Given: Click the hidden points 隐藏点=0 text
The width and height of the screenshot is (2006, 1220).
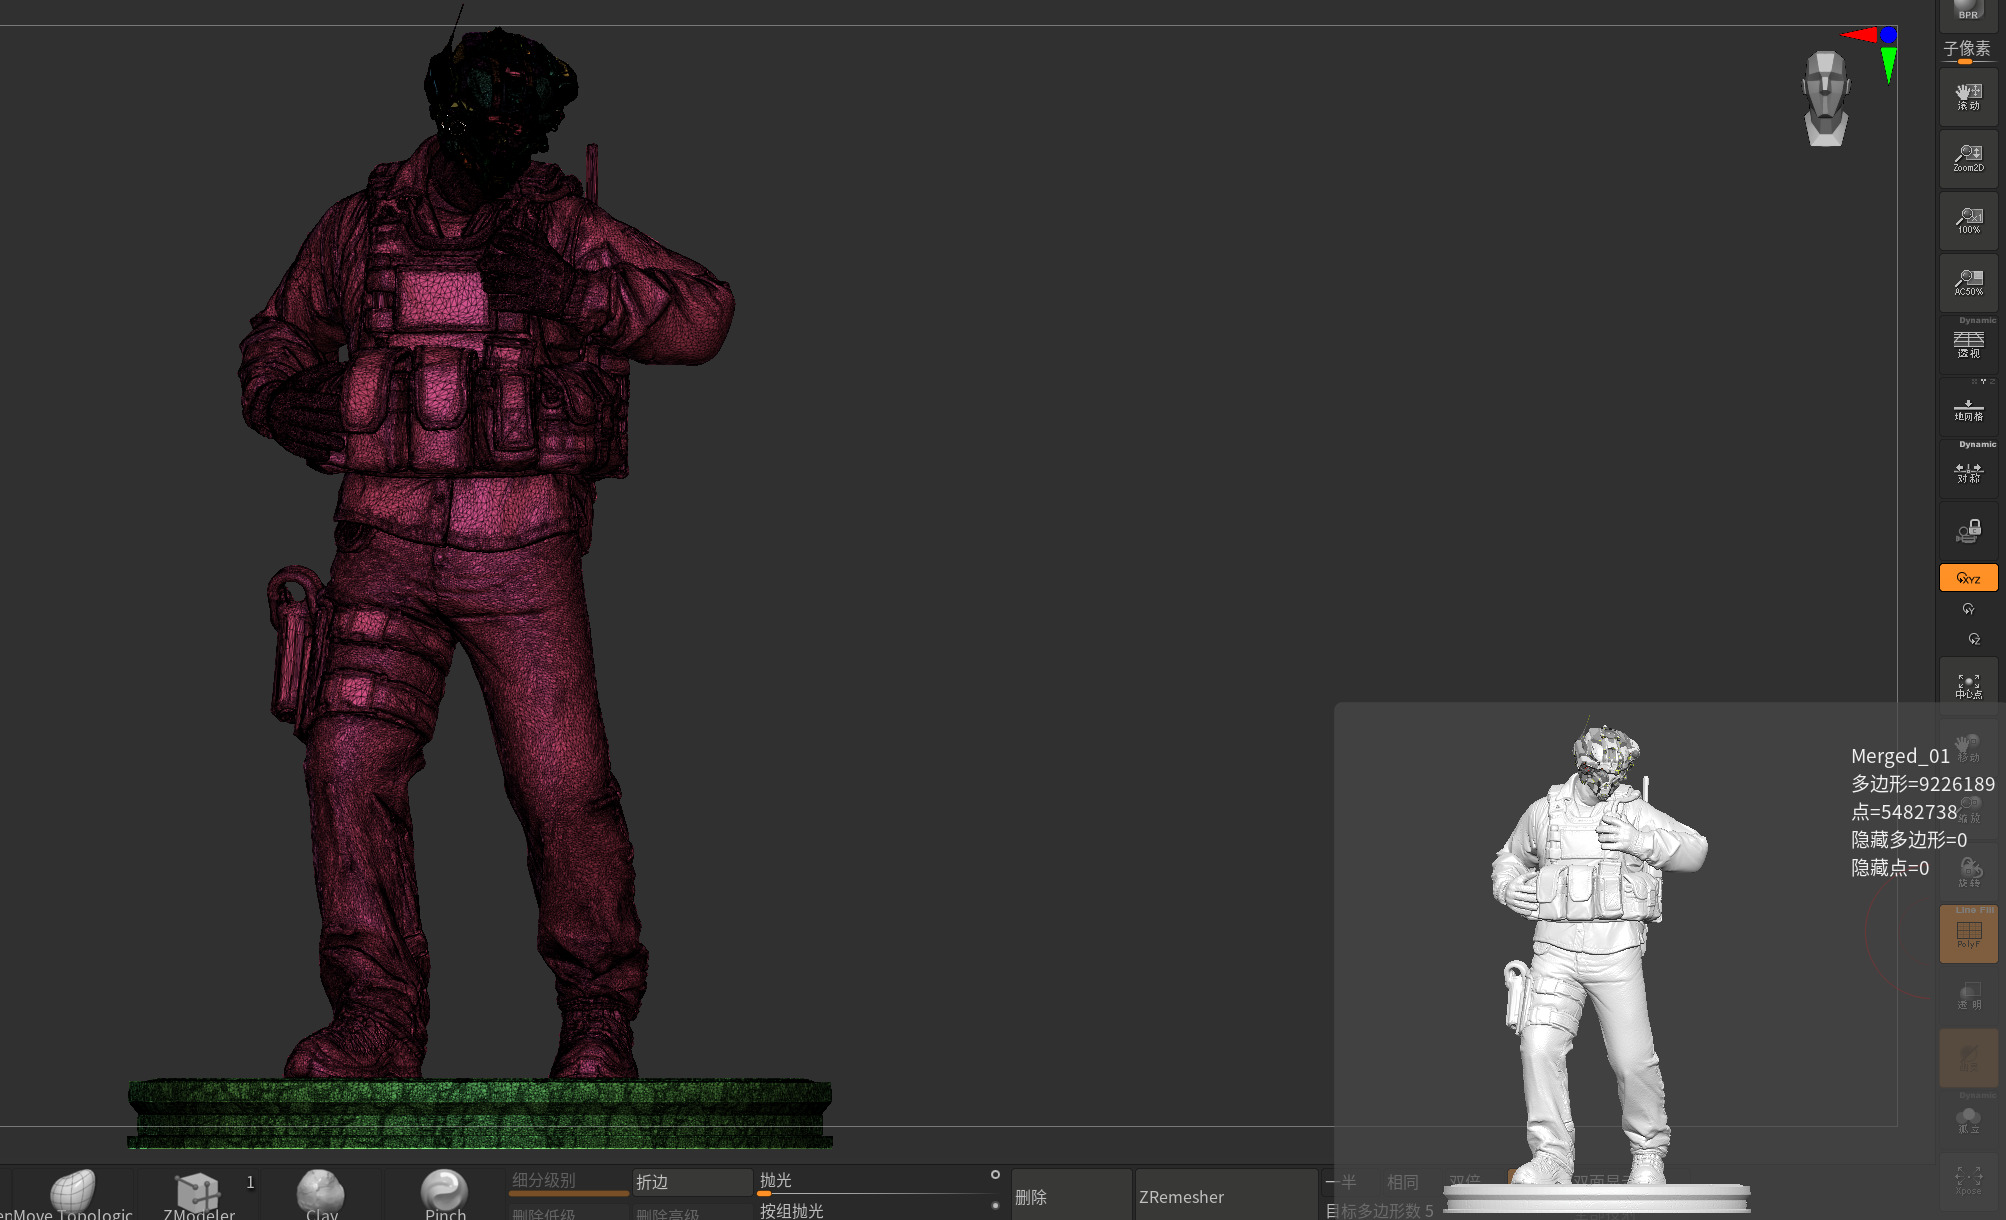Looking at the screenshot, I should pos(1890,868).
